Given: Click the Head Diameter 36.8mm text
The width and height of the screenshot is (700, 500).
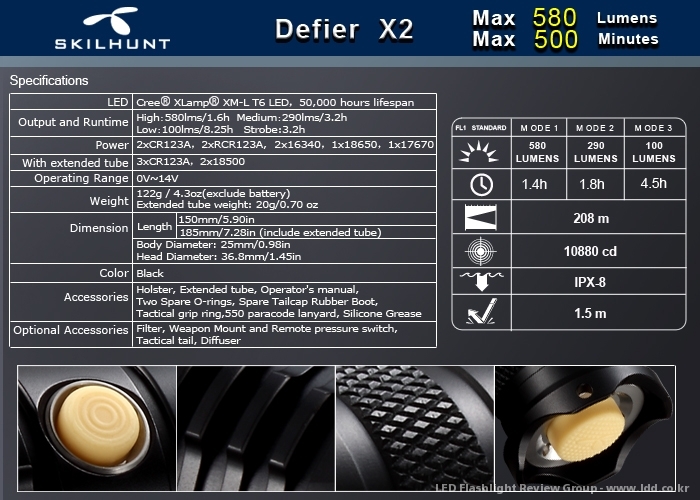Looking at the screenshot, I should (x=219, y=257).
